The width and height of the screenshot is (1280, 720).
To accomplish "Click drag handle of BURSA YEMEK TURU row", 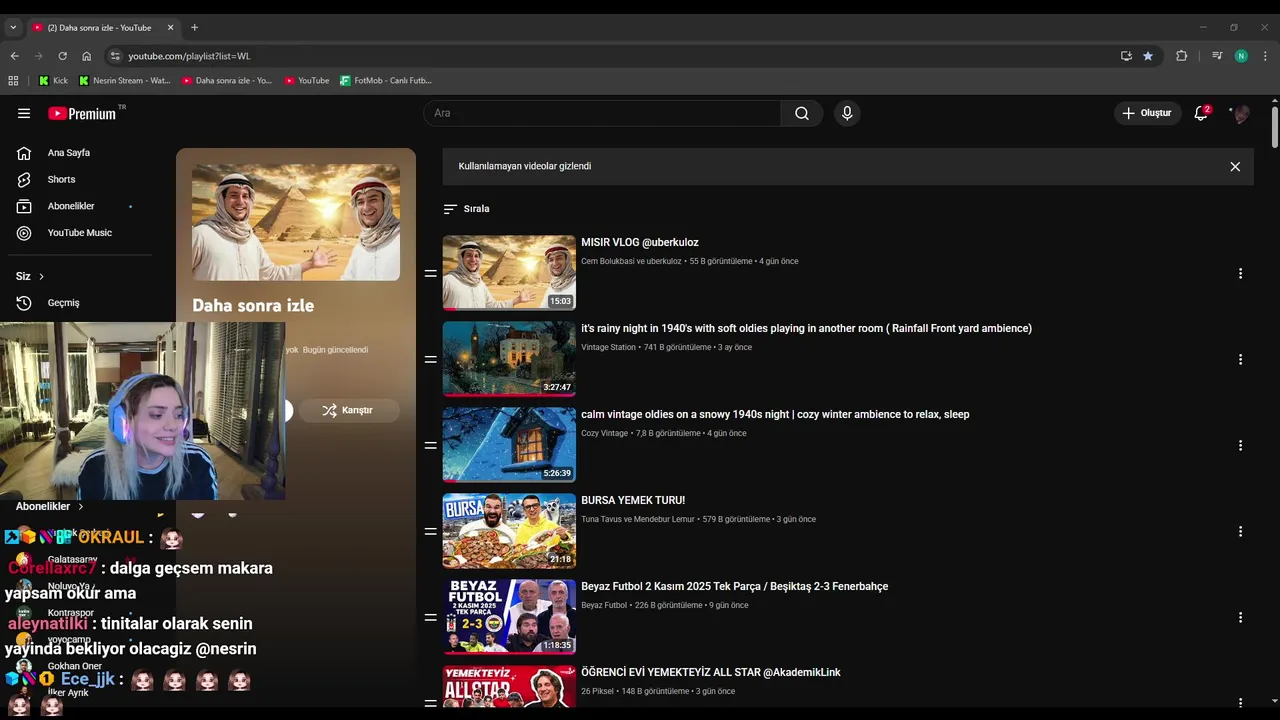I will click(431, 531).
